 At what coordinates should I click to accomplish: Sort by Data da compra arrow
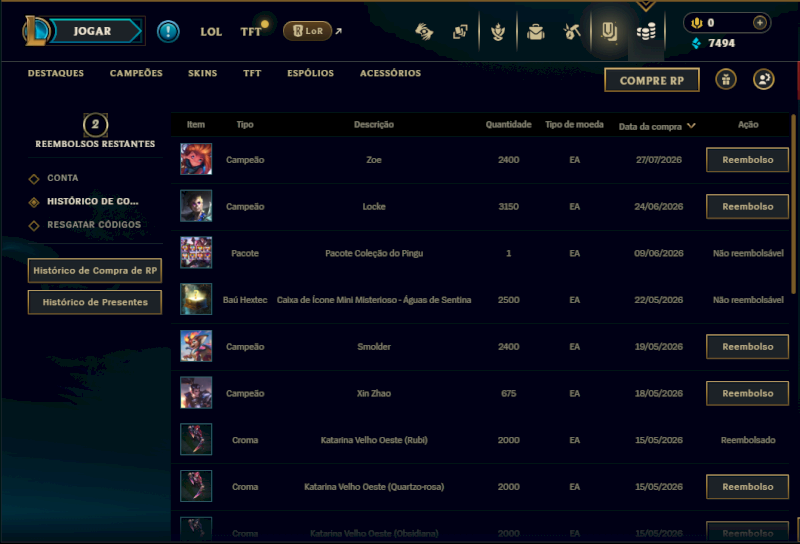click(691, 126)
